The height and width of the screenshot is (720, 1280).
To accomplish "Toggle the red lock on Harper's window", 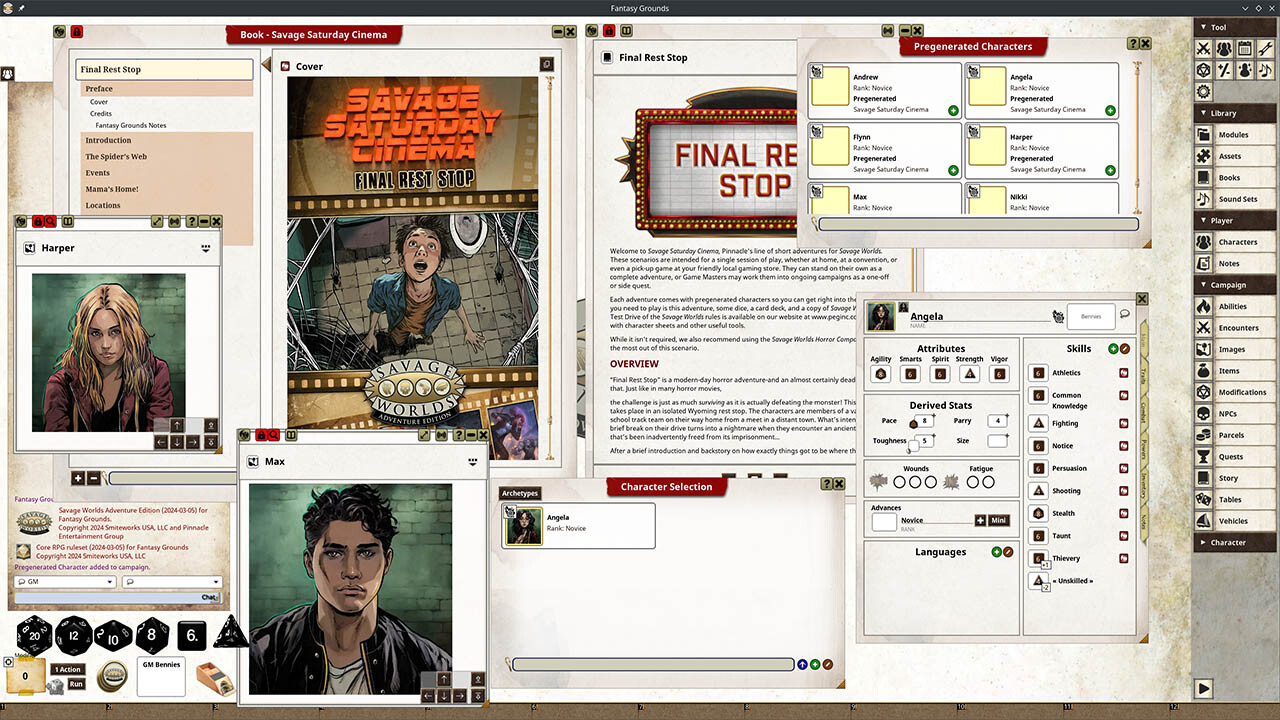I will click(x=40, y=222).
